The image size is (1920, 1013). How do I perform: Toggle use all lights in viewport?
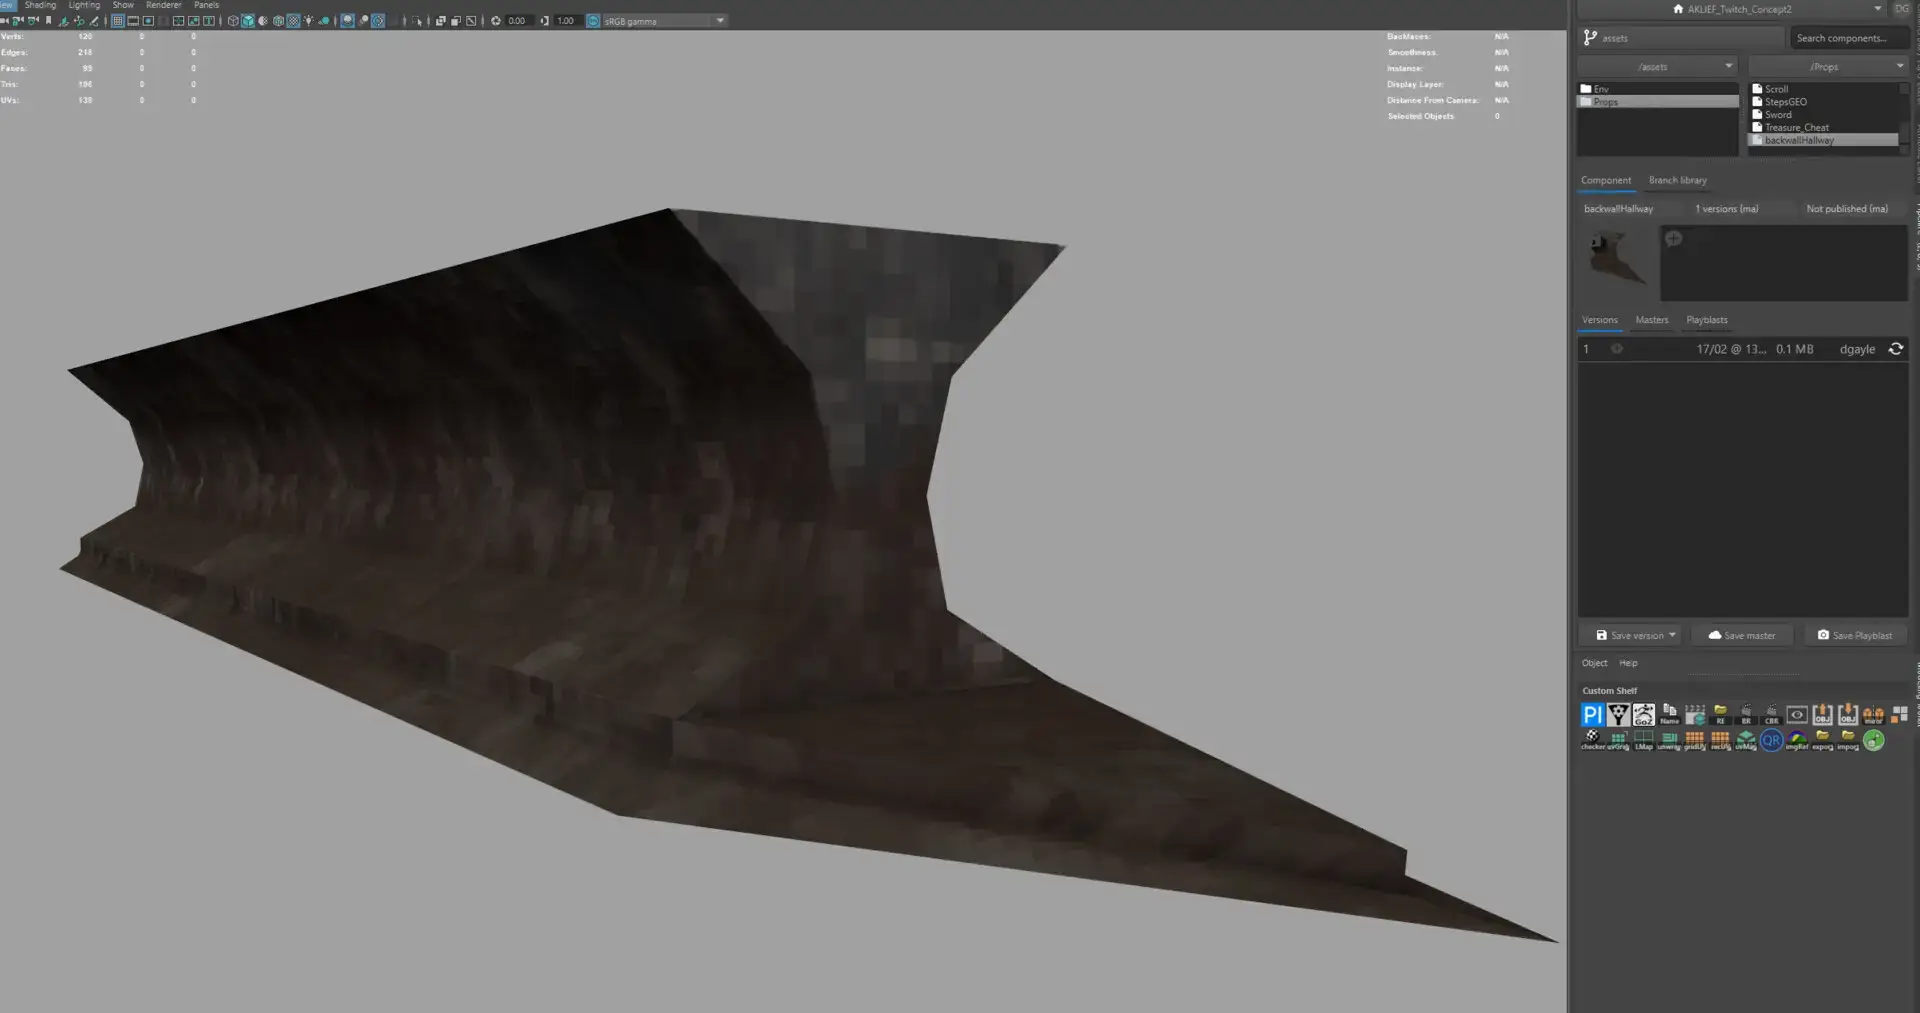coord(308,21)
